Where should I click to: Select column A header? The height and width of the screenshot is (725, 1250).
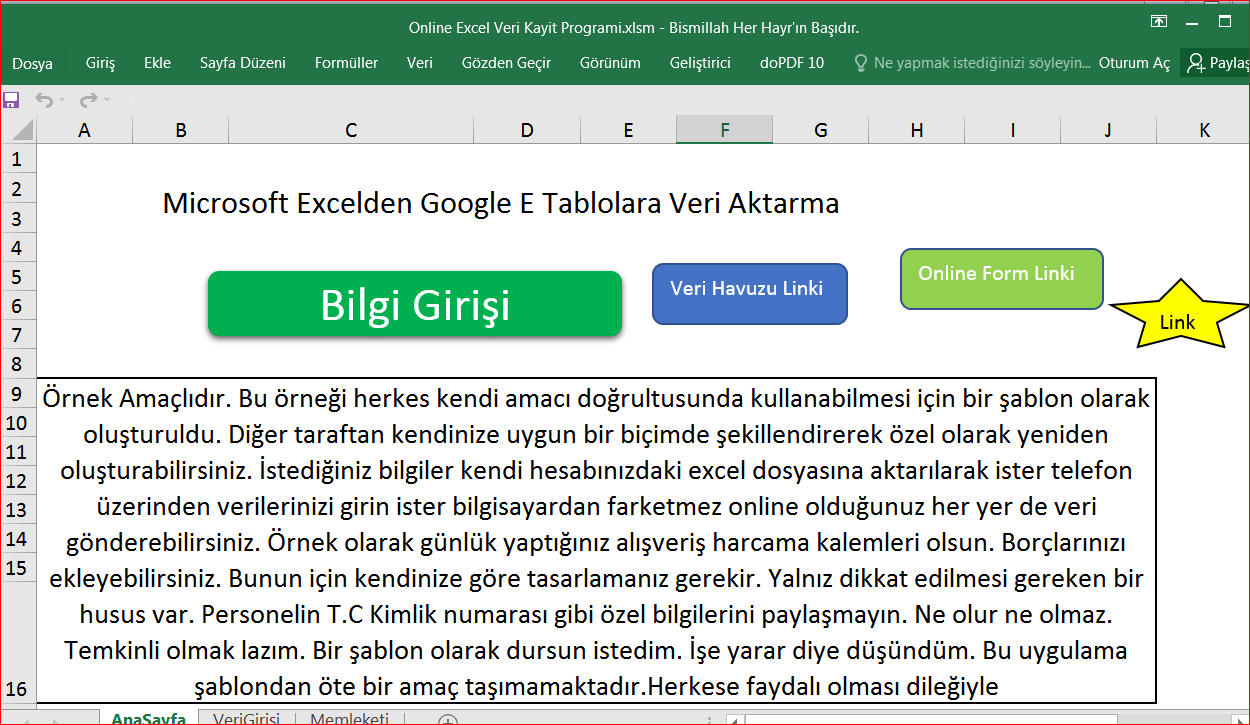tap(84, 130)
